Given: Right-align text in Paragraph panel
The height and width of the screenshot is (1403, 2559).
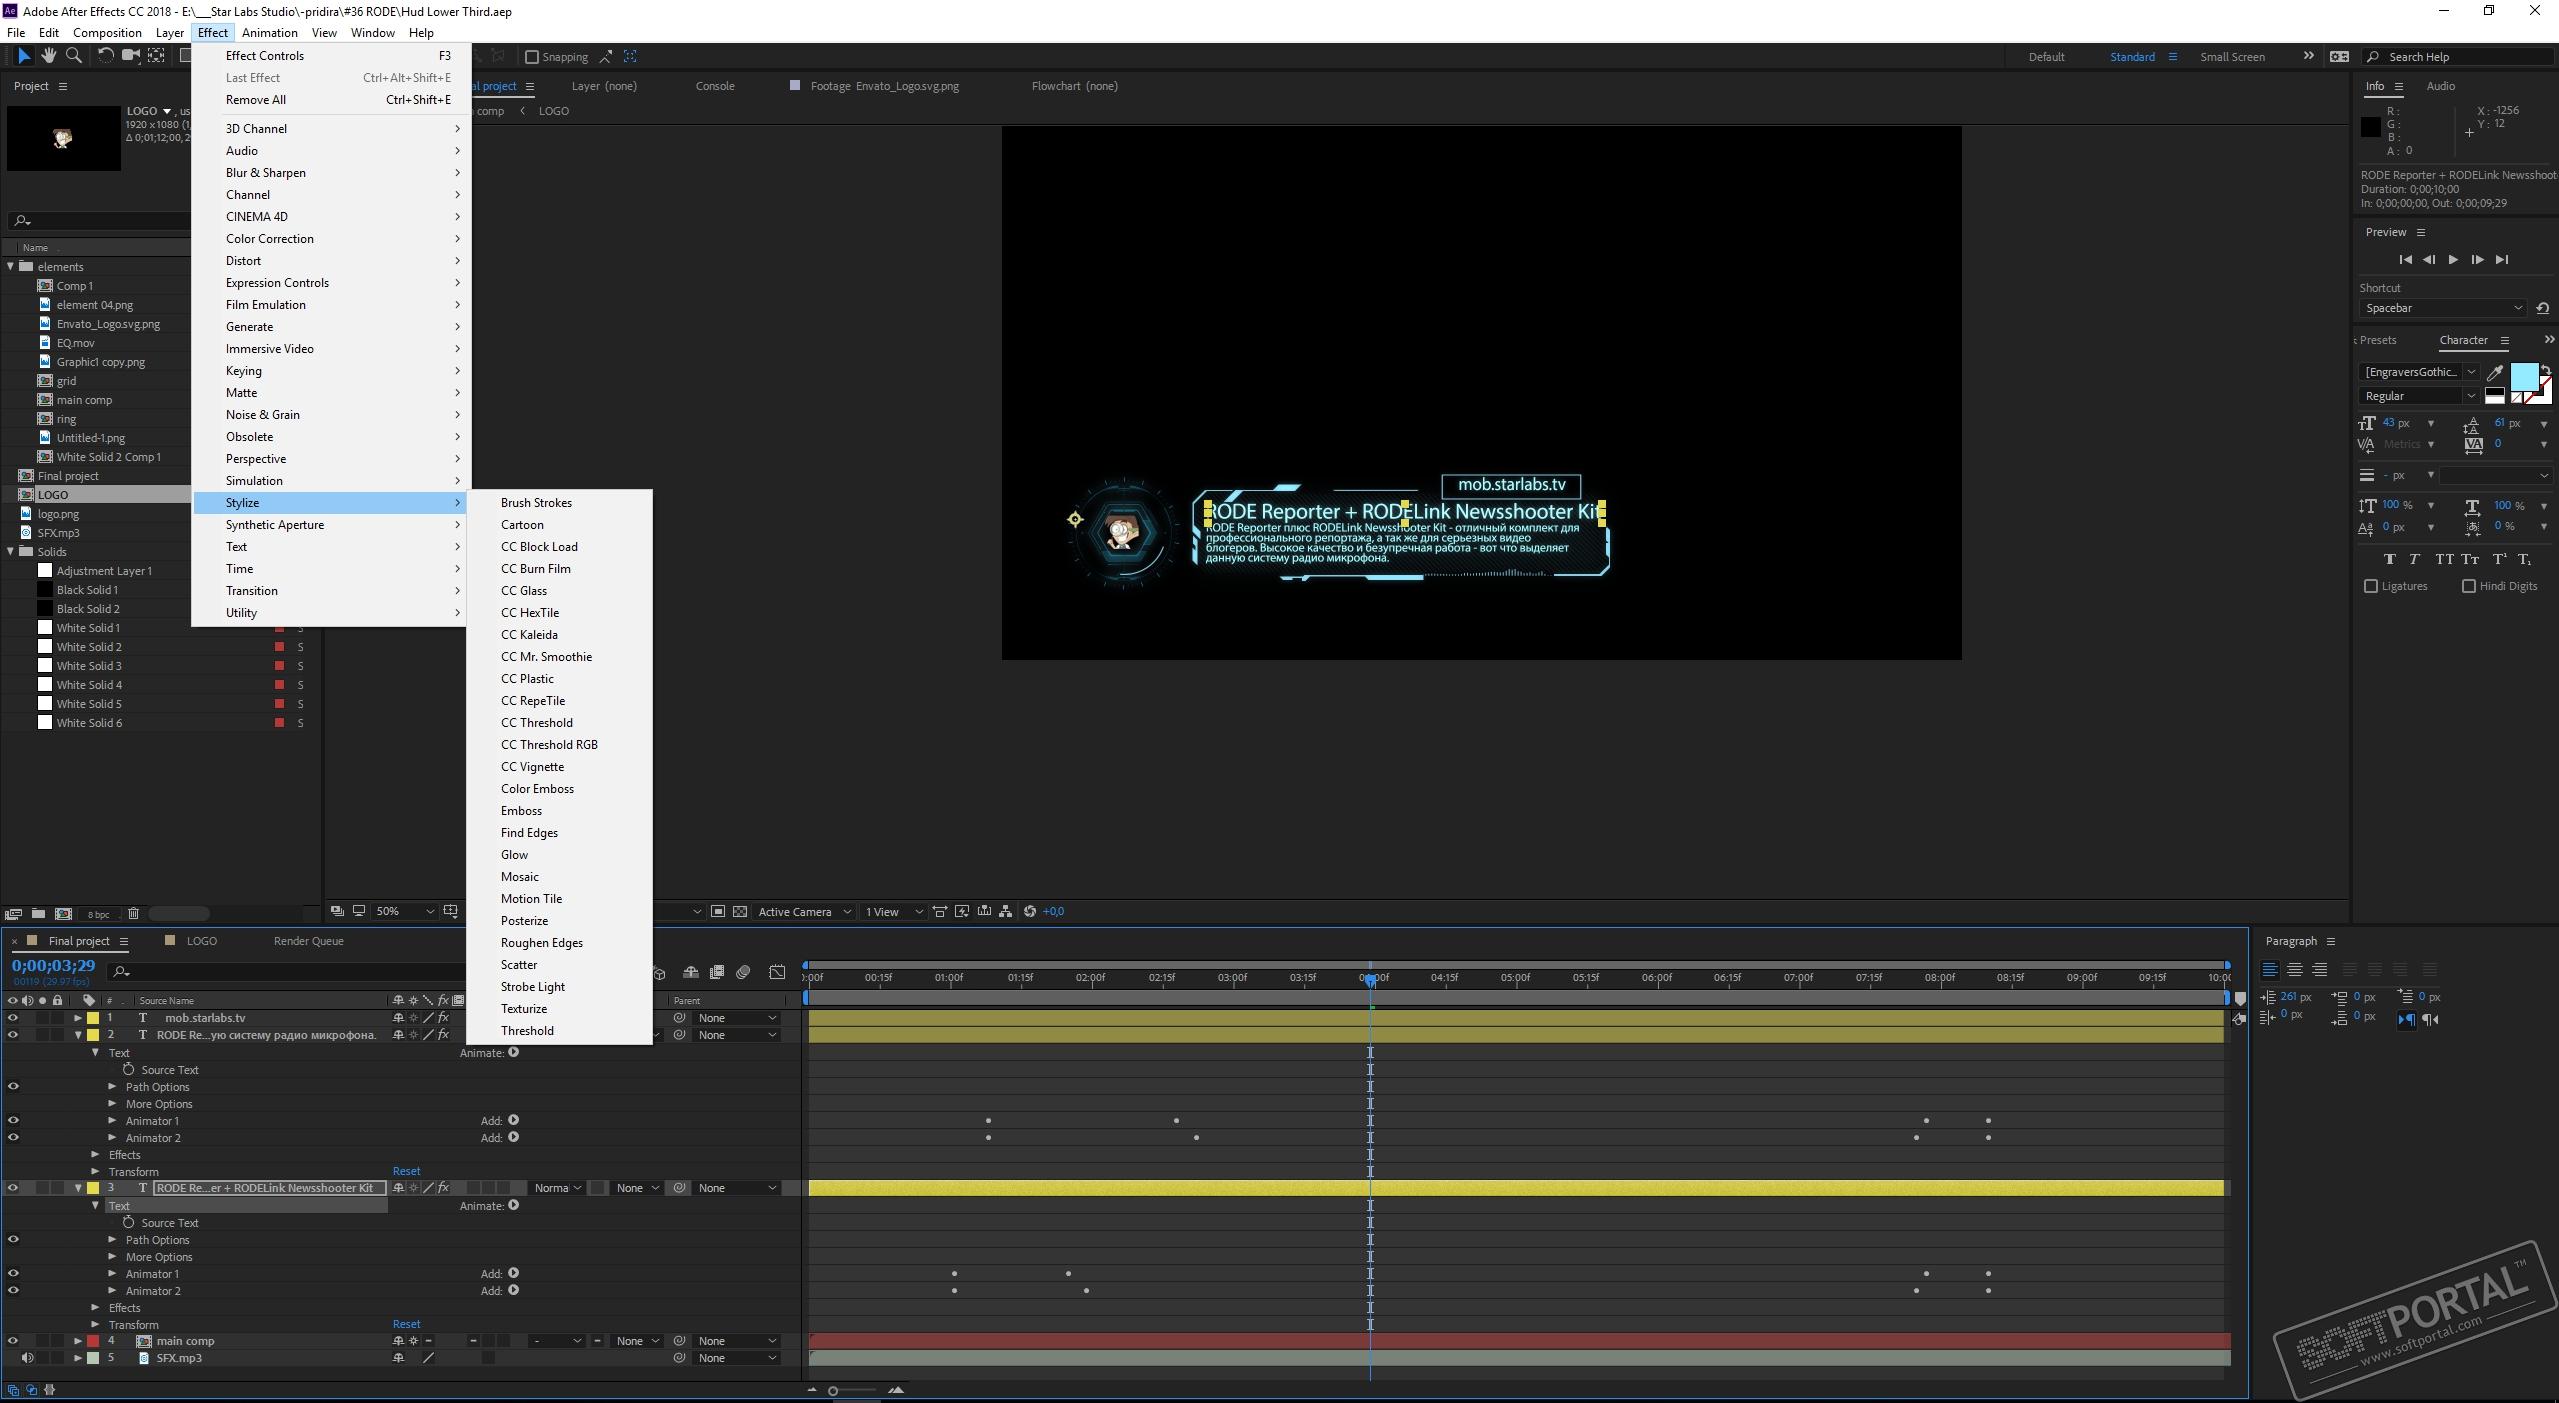Looking at the screenshot, I should (x=2320, y=970).
